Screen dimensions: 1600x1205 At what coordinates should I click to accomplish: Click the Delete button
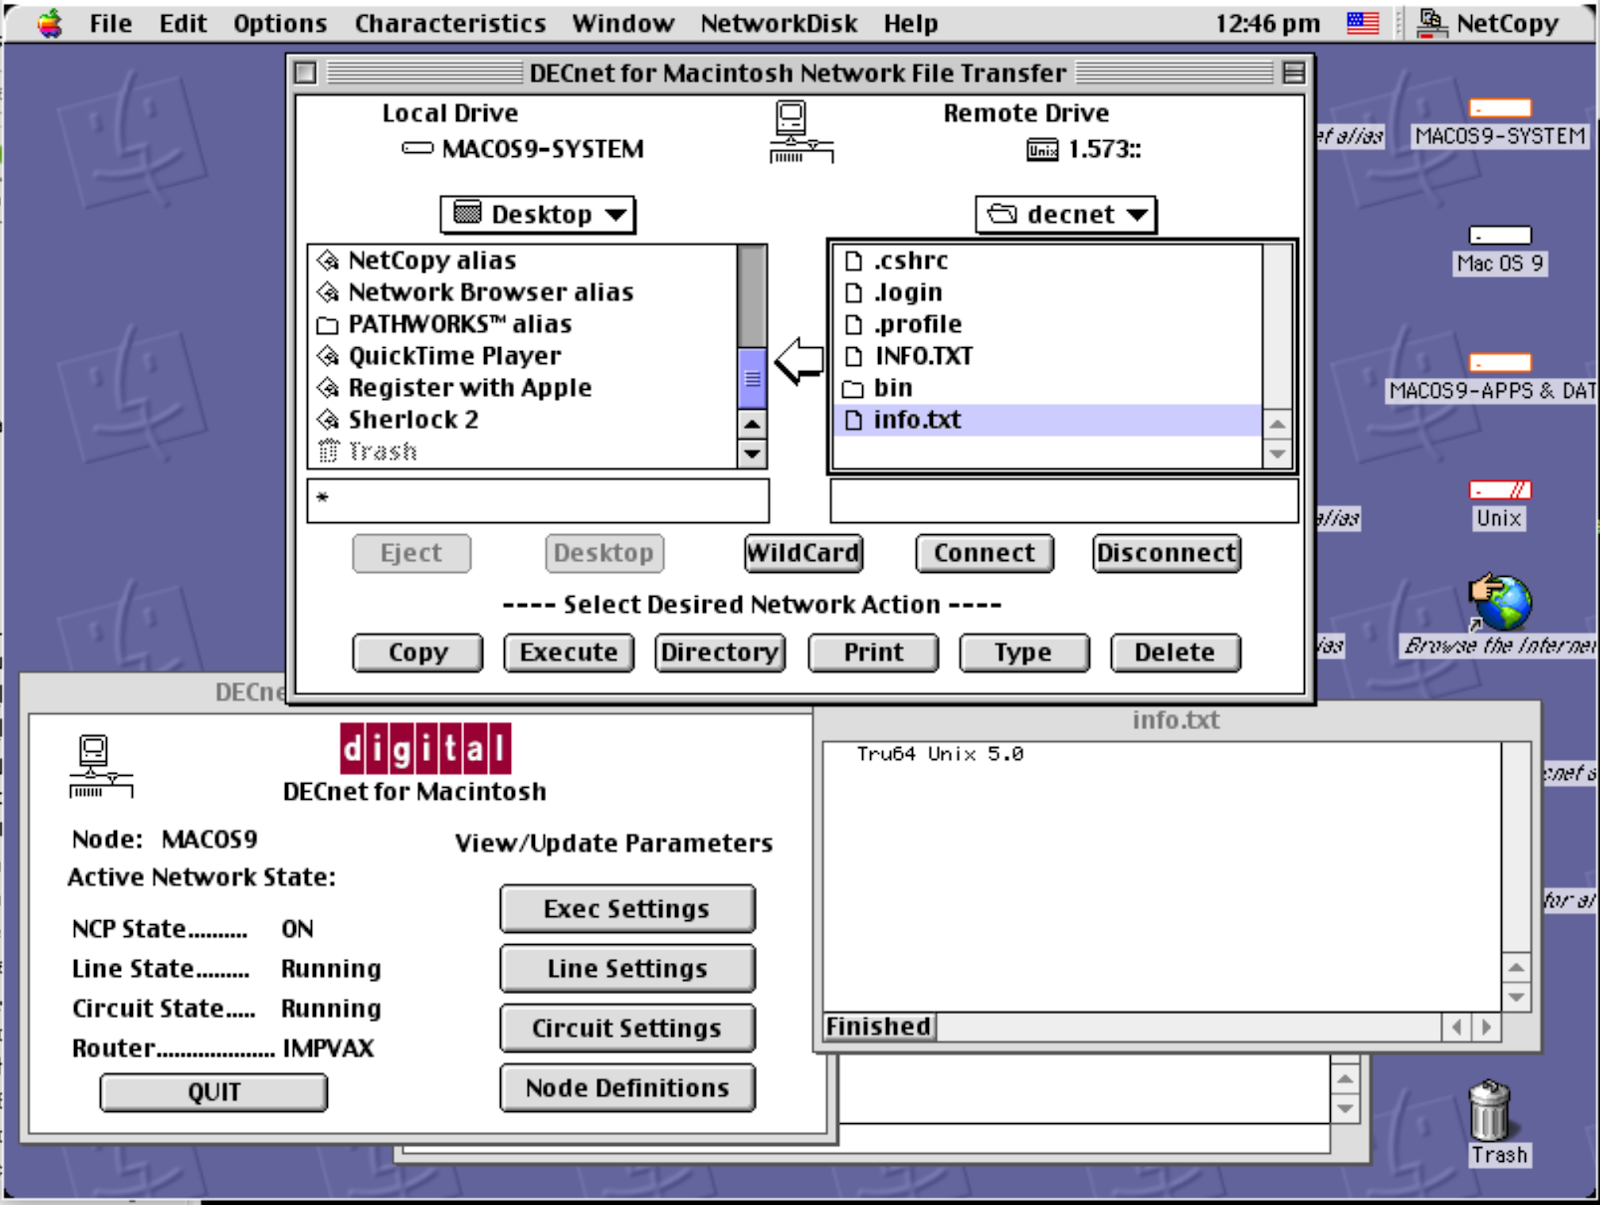point(1175,653)
